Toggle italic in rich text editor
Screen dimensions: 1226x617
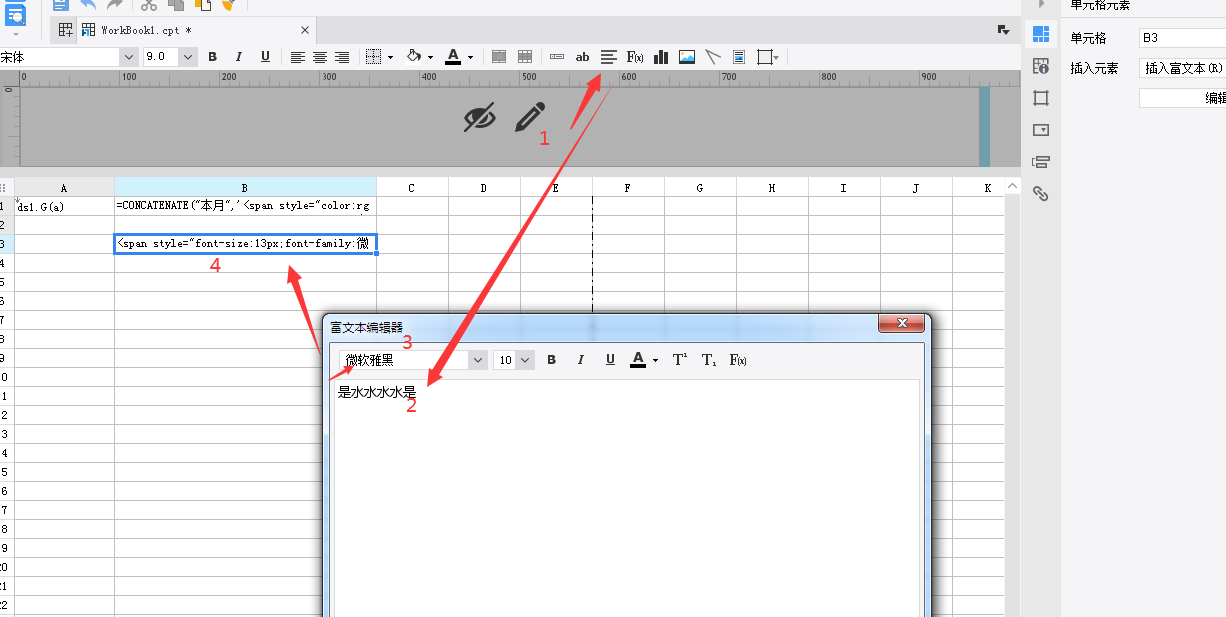(581, 360)
